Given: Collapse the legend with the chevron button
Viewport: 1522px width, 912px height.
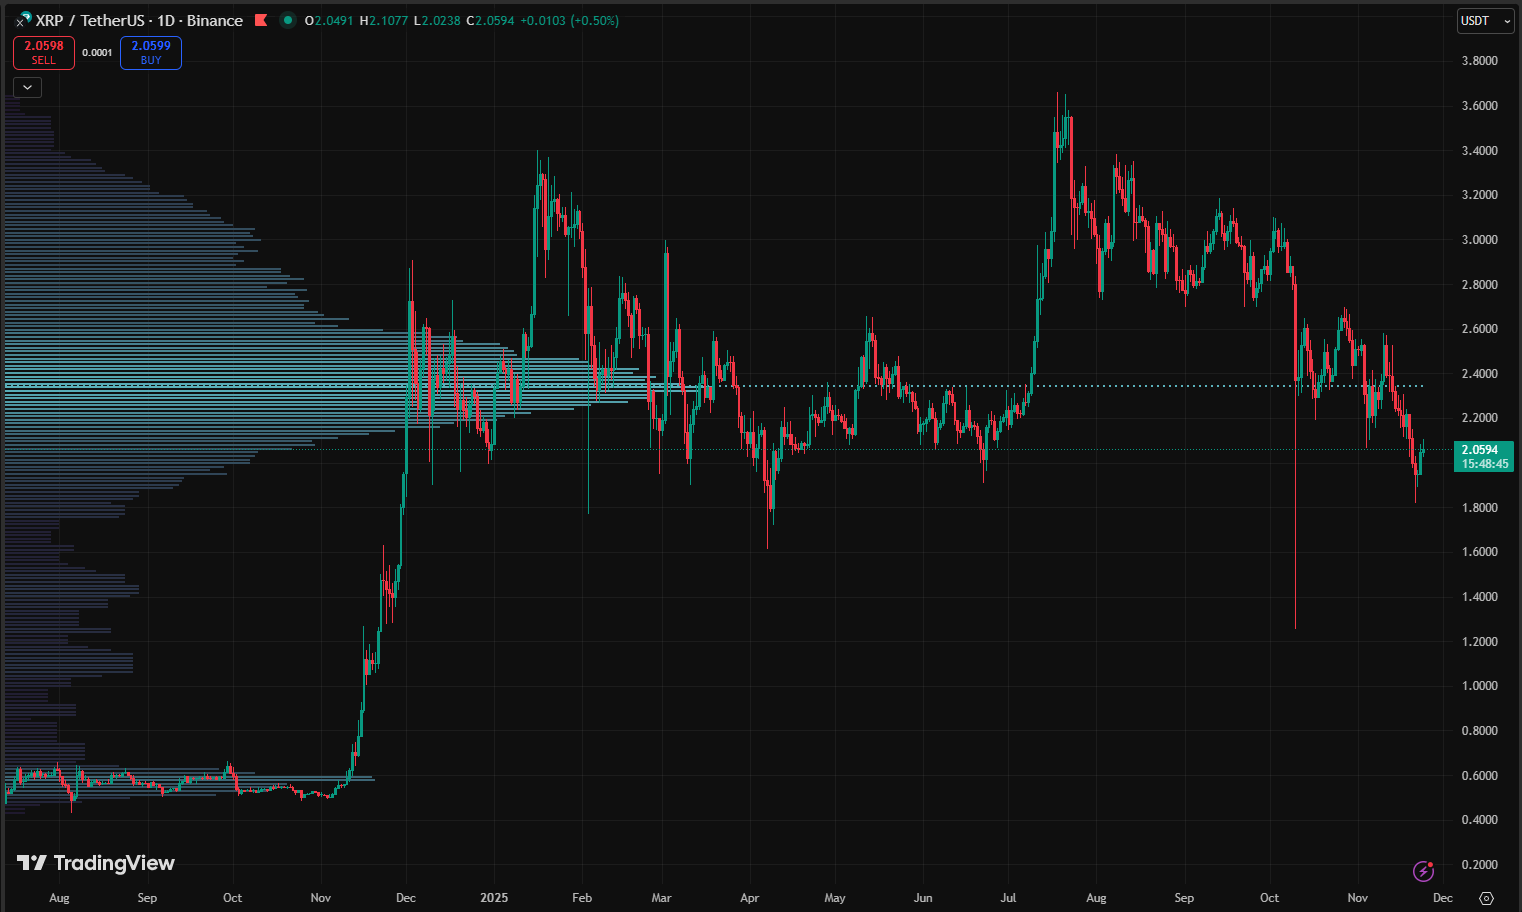Looking at the screenshot, I should tap(27, 87).
